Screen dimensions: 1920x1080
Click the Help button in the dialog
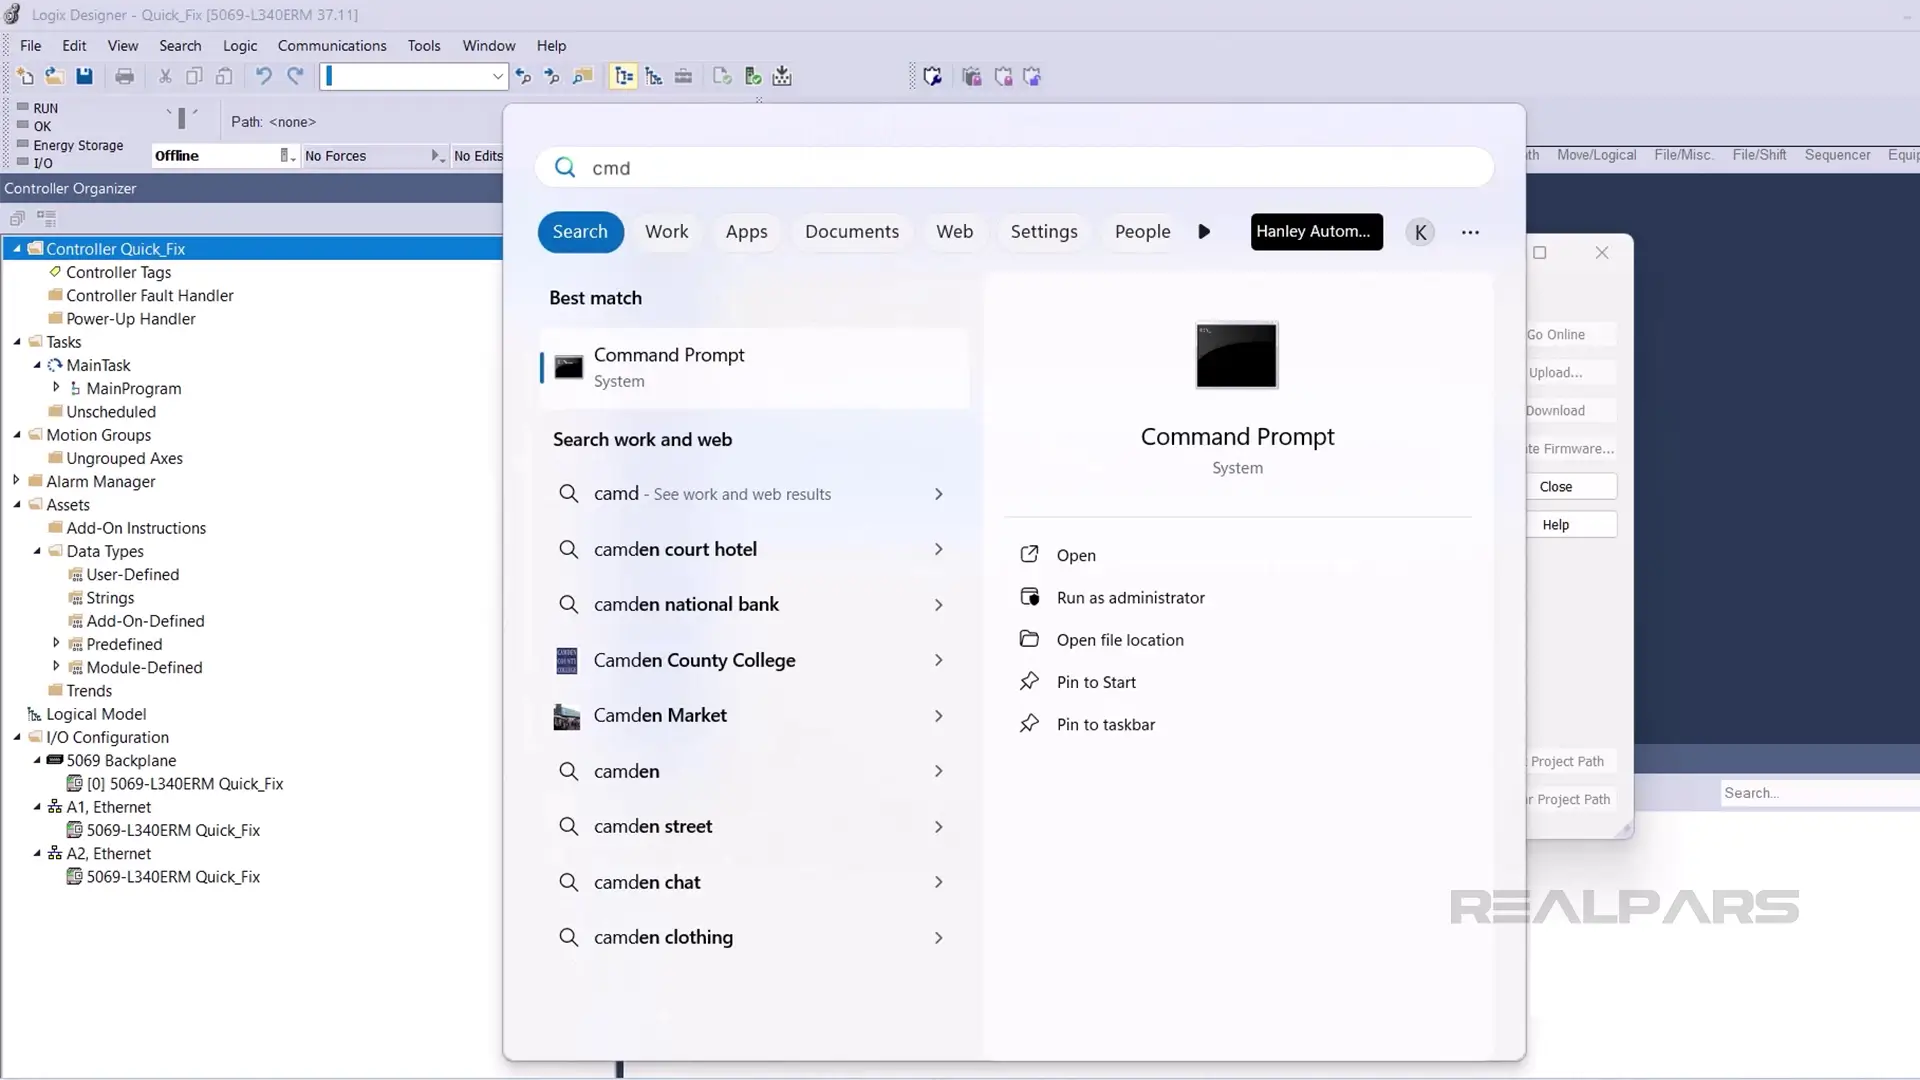point(1570,525)
